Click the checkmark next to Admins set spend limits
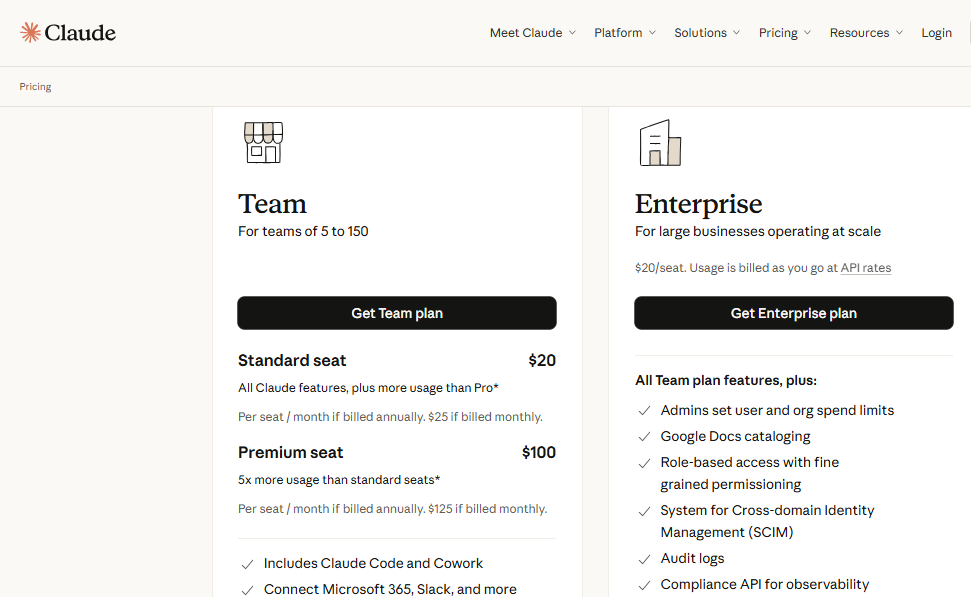Image resolution: width=971 pixels, height=597 pixels. (644, 410)
